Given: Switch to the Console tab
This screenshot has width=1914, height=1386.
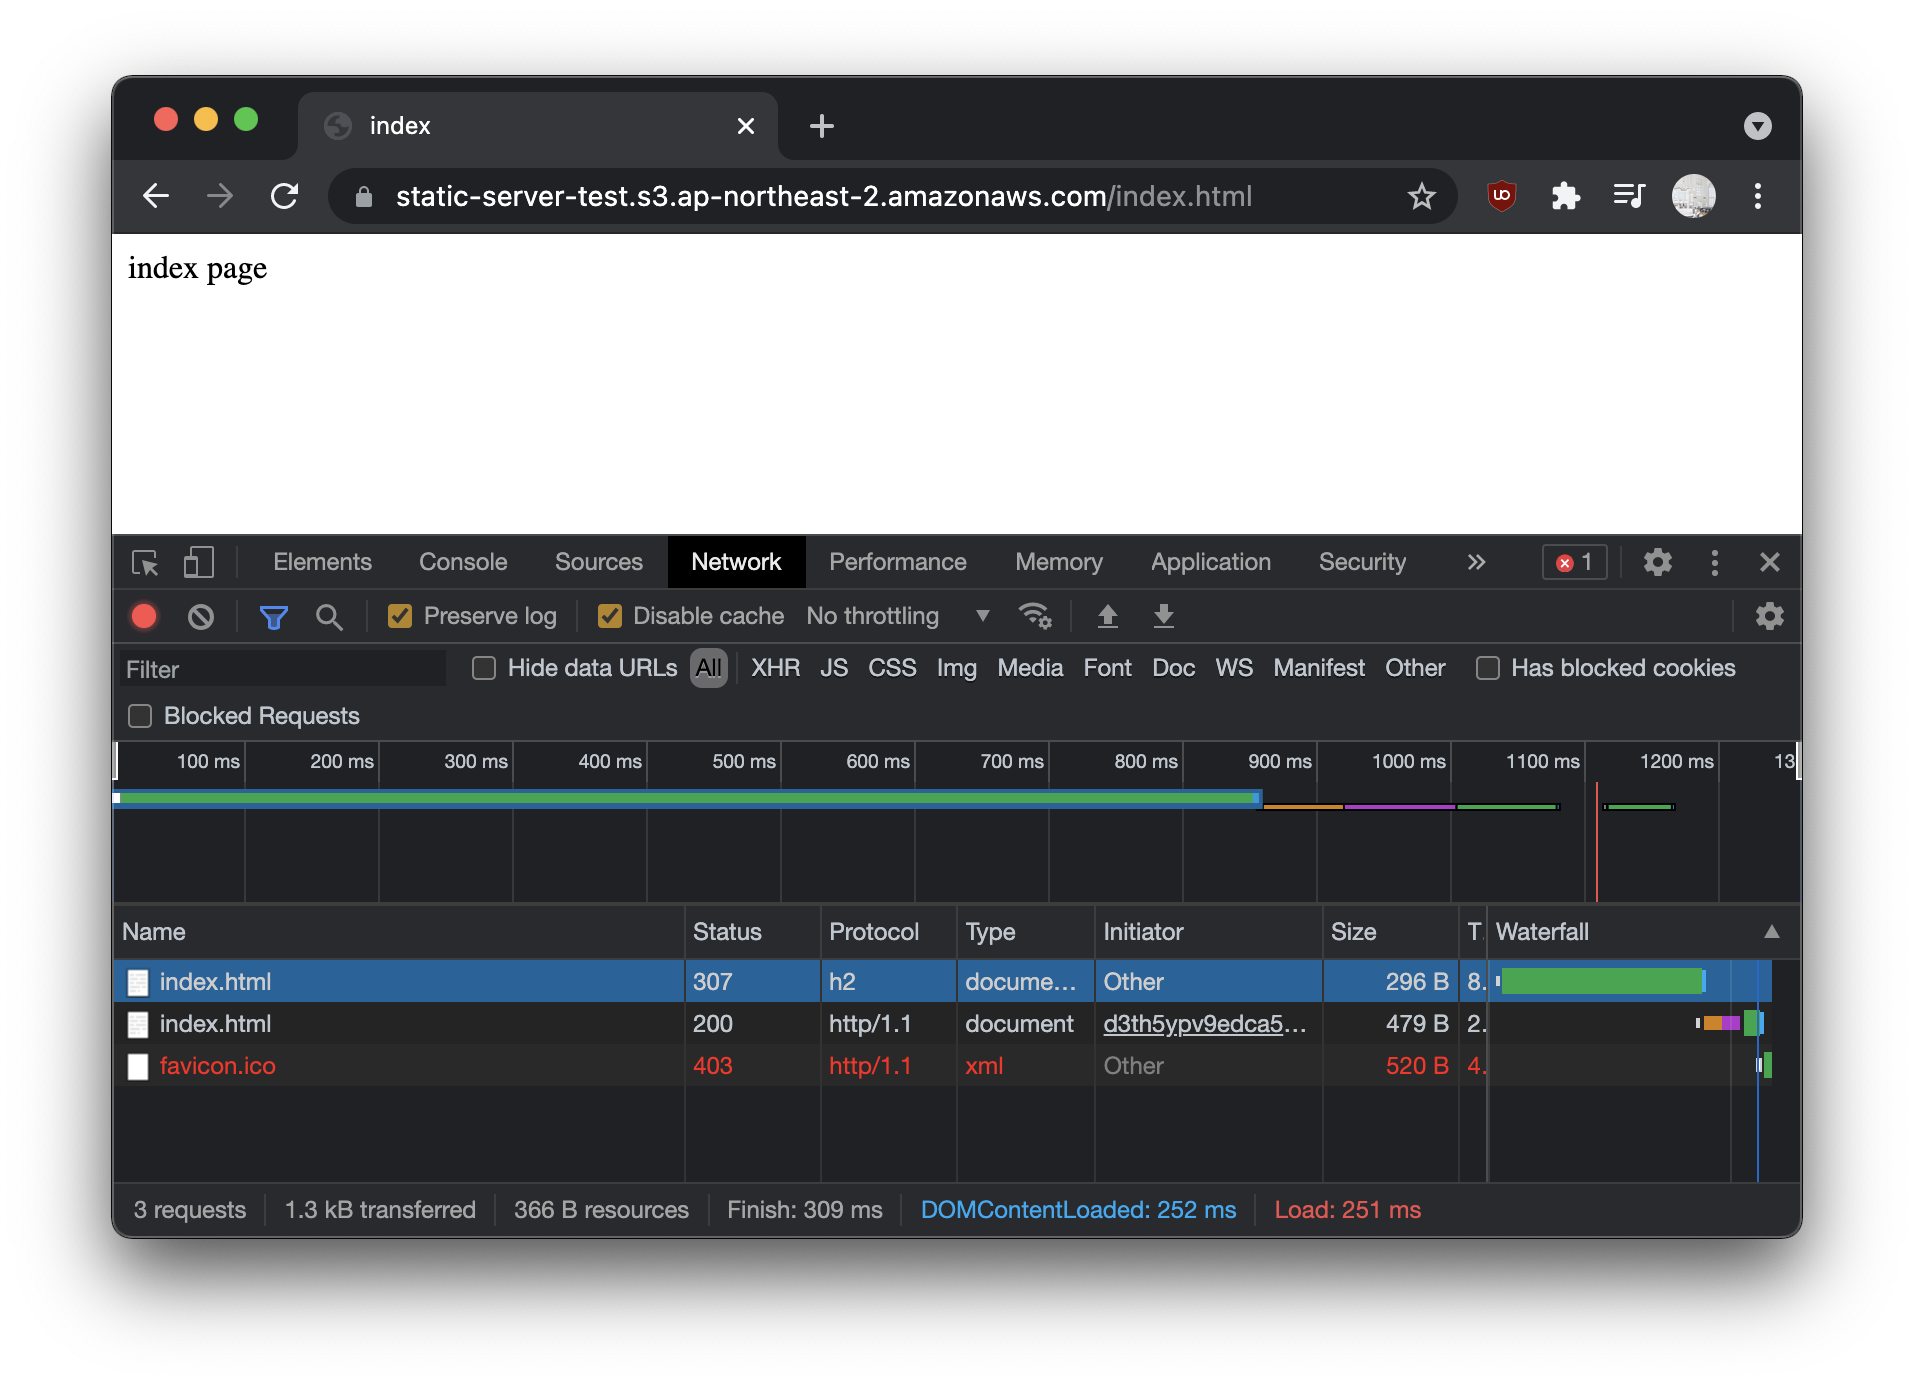Looking at the screenshot, I should (463, 562).
